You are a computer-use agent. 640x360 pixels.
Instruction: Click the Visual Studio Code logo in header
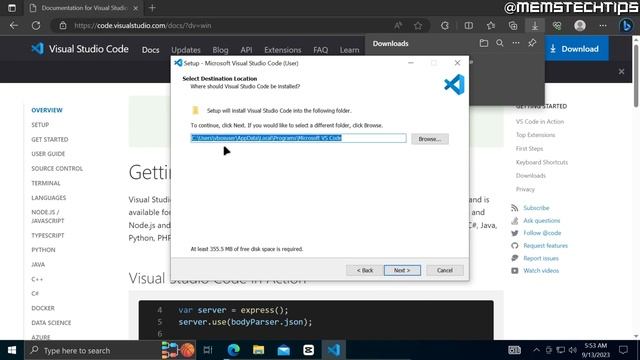80,49
